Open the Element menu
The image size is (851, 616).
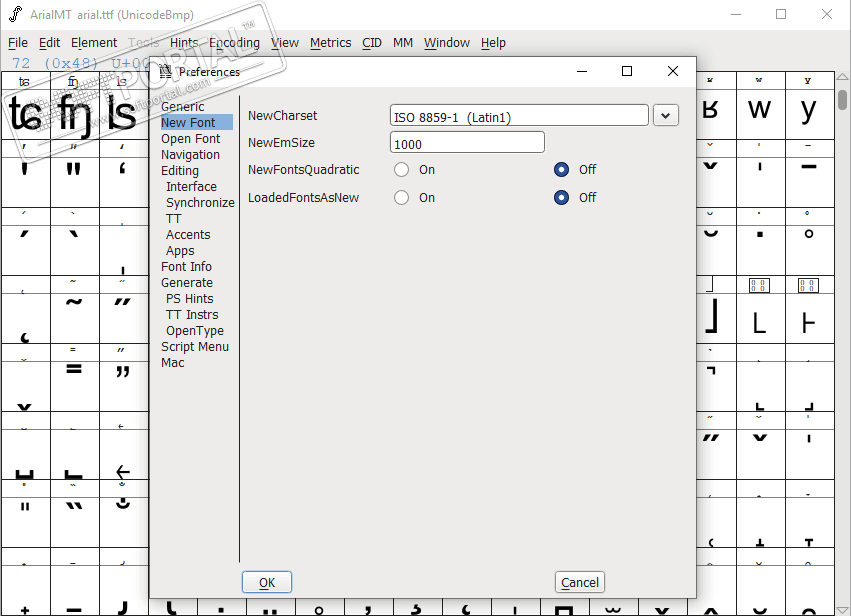(x=94, y=43)
